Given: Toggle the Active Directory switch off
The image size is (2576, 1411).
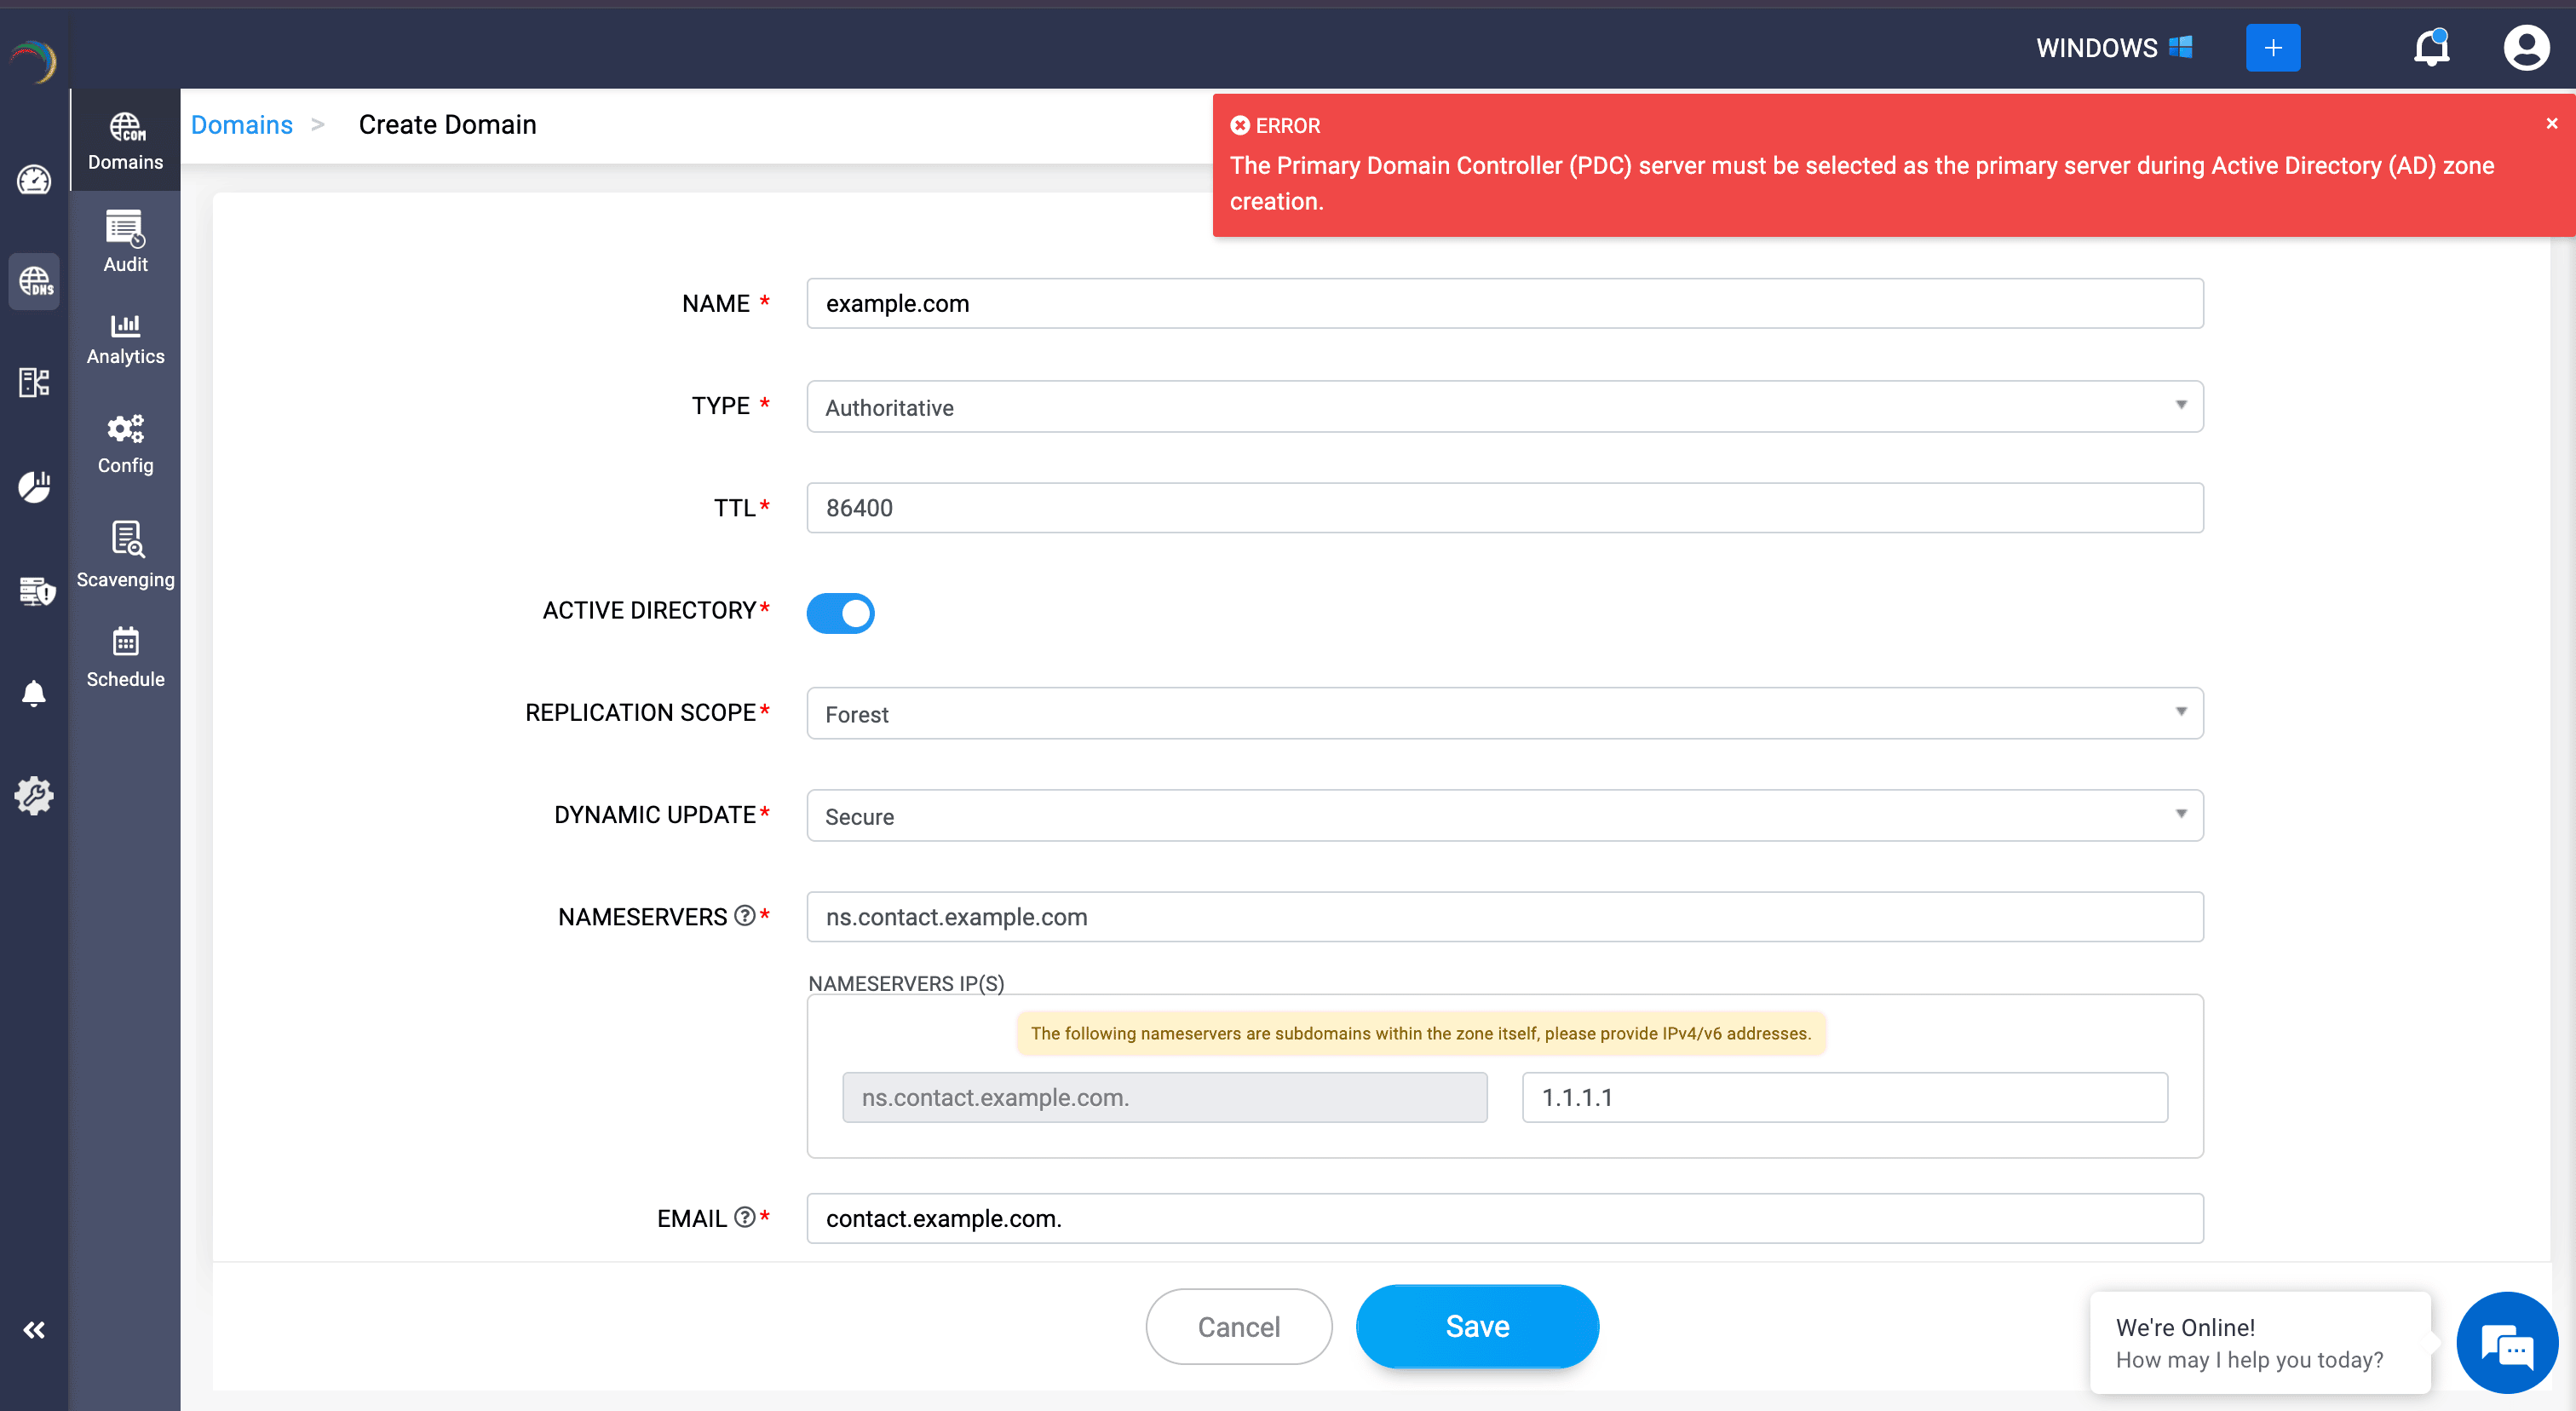Looking at the screenshot, I should tap(840, 613).
